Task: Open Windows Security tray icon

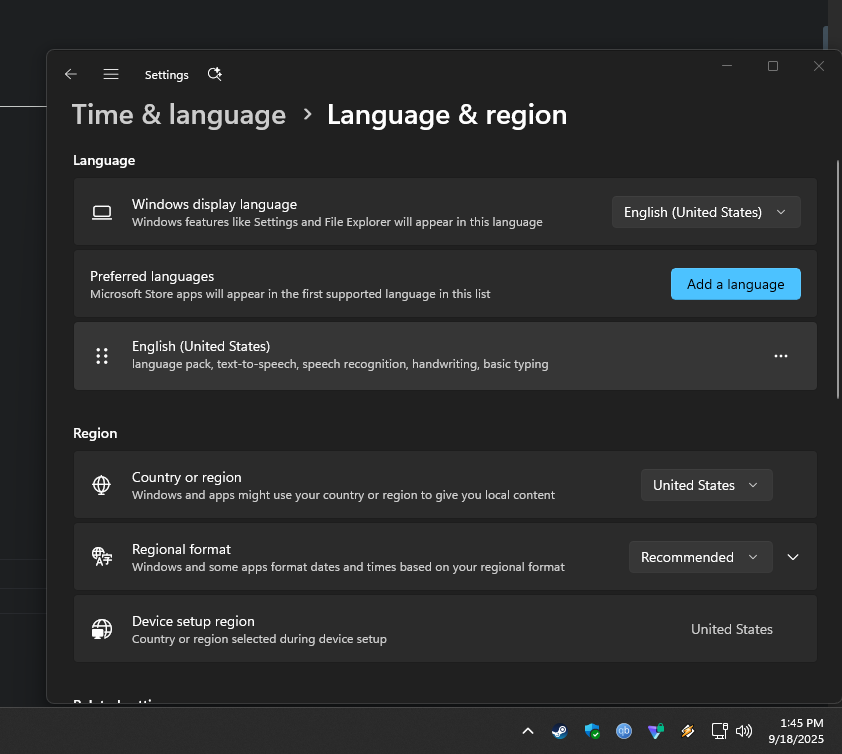Action: 592,731
